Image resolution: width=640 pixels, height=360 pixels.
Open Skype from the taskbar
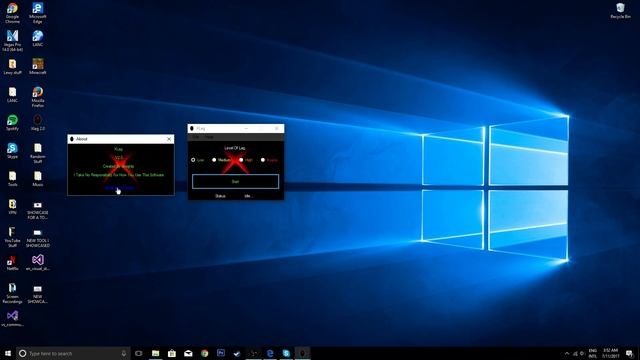(286, 353)
